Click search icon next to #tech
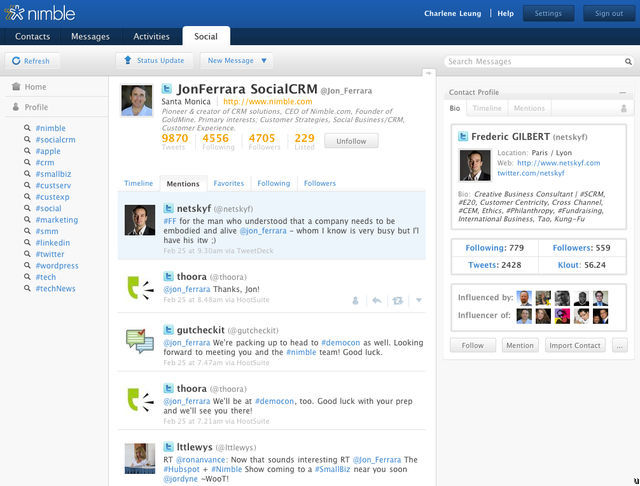The width and height of the screenshot is (640, 486). coord(27,276)
